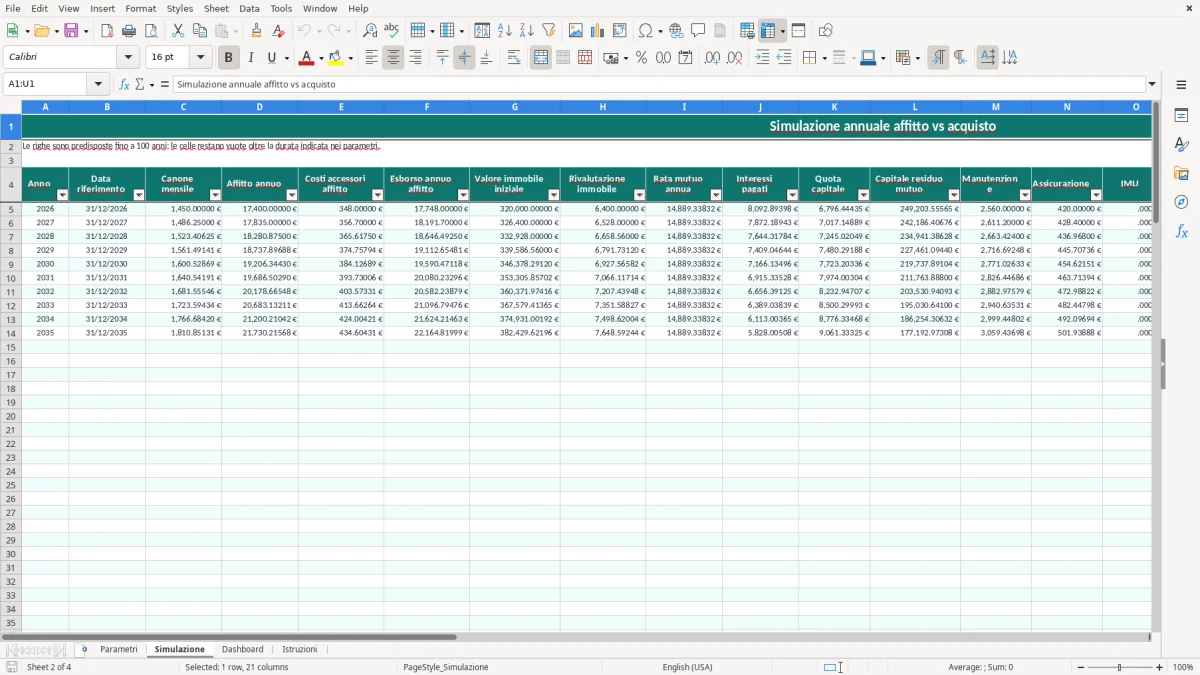Click the Copy icon

[199, 31]
